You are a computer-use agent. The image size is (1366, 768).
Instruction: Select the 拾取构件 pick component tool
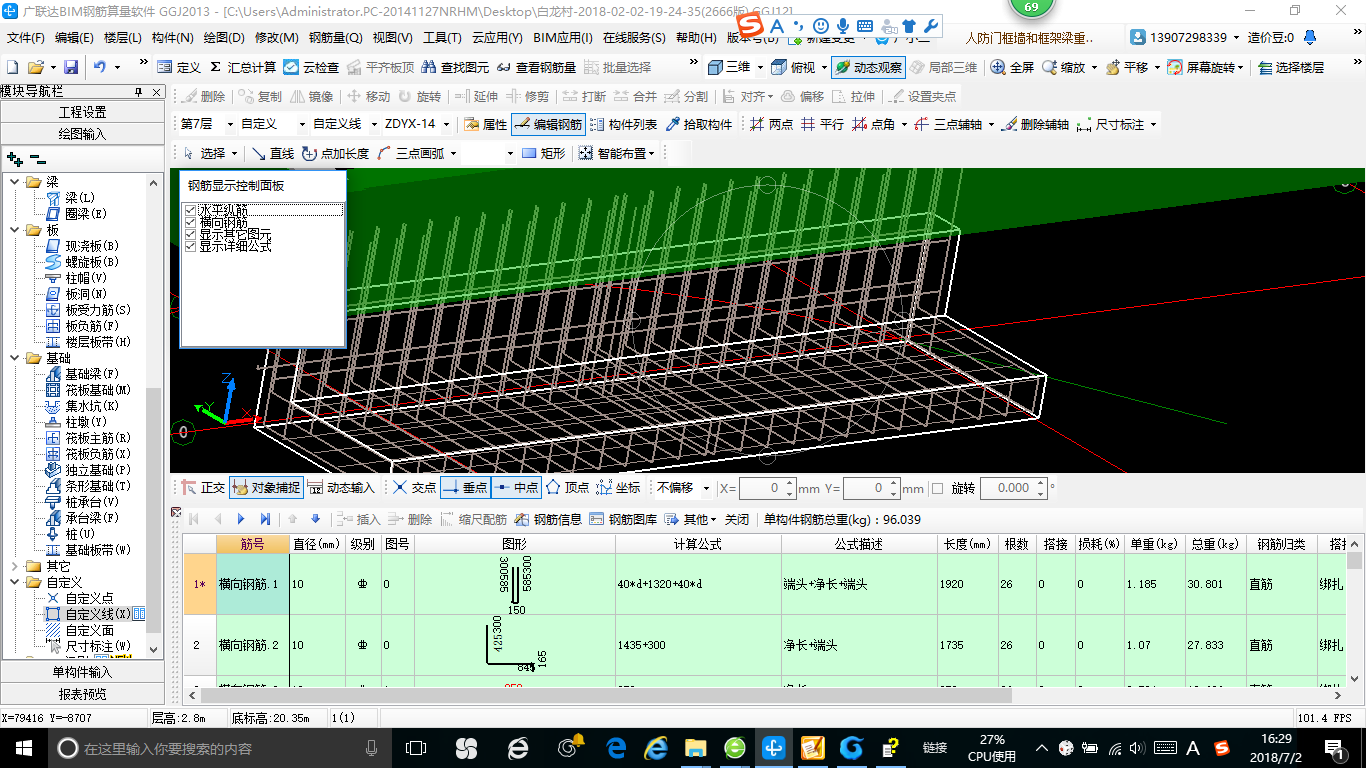(698, 124)
